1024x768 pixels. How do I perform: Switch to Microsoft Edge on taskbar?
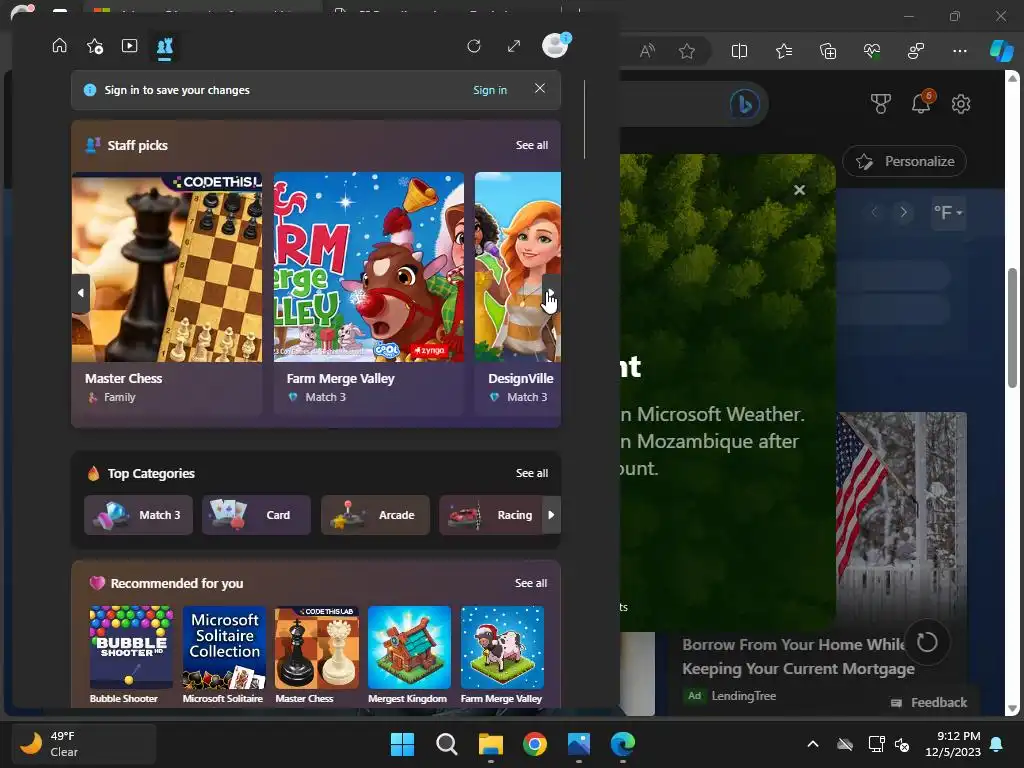(x=623, y=744)
